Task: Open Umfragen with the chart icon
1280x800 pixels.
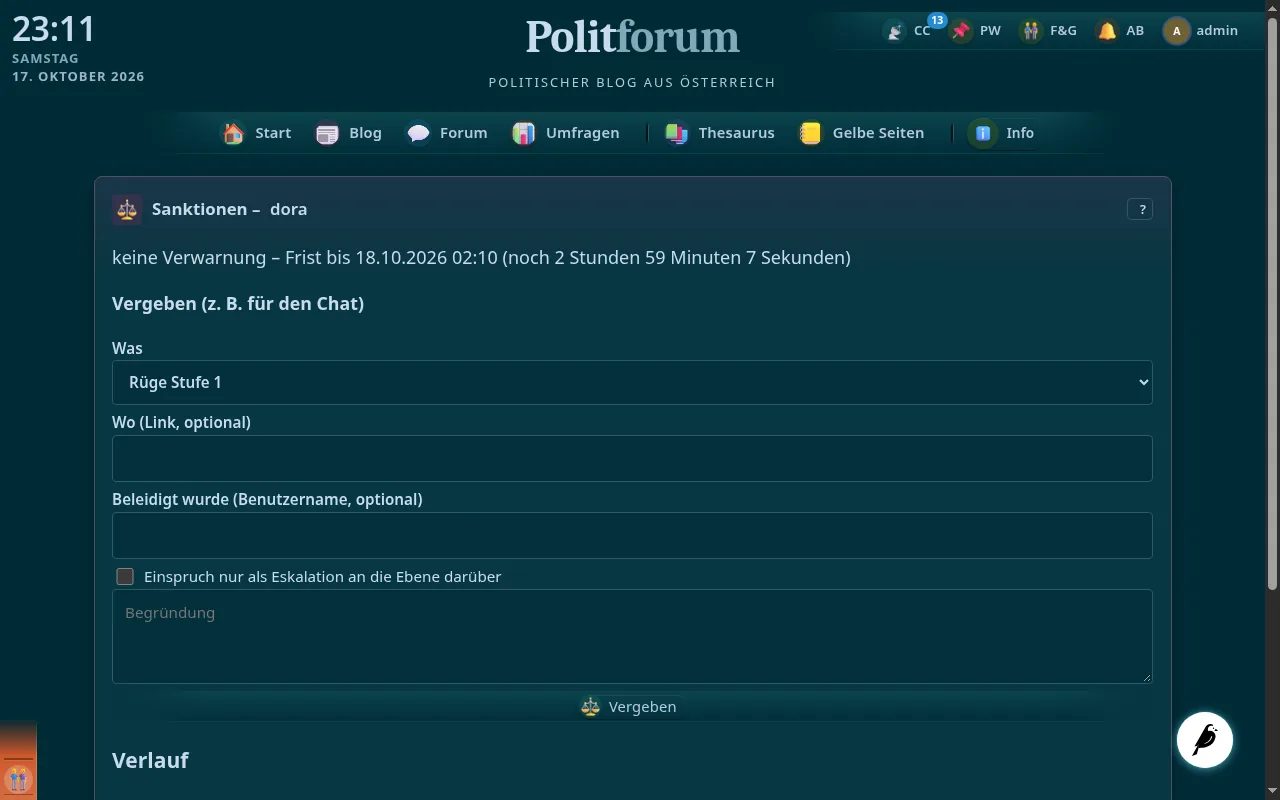Action: click(x=566, y=133)
